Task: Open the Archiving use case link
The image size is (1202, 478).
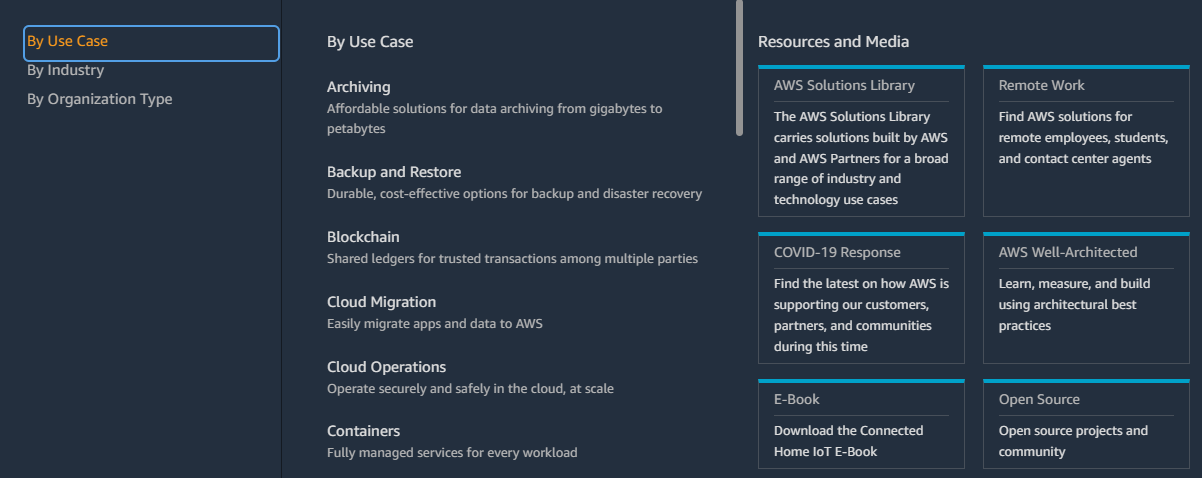Action: pos(358,87)
